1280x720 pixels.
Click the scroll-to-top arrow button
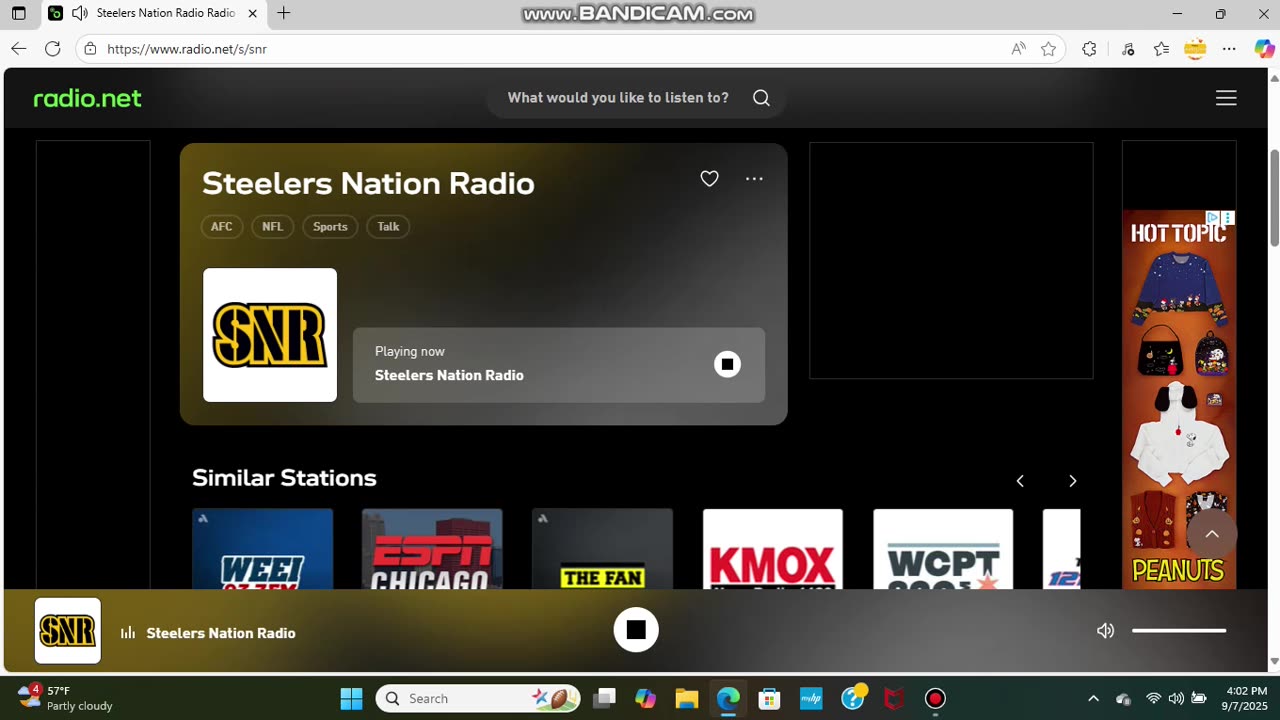click(x=1212, y=534)
